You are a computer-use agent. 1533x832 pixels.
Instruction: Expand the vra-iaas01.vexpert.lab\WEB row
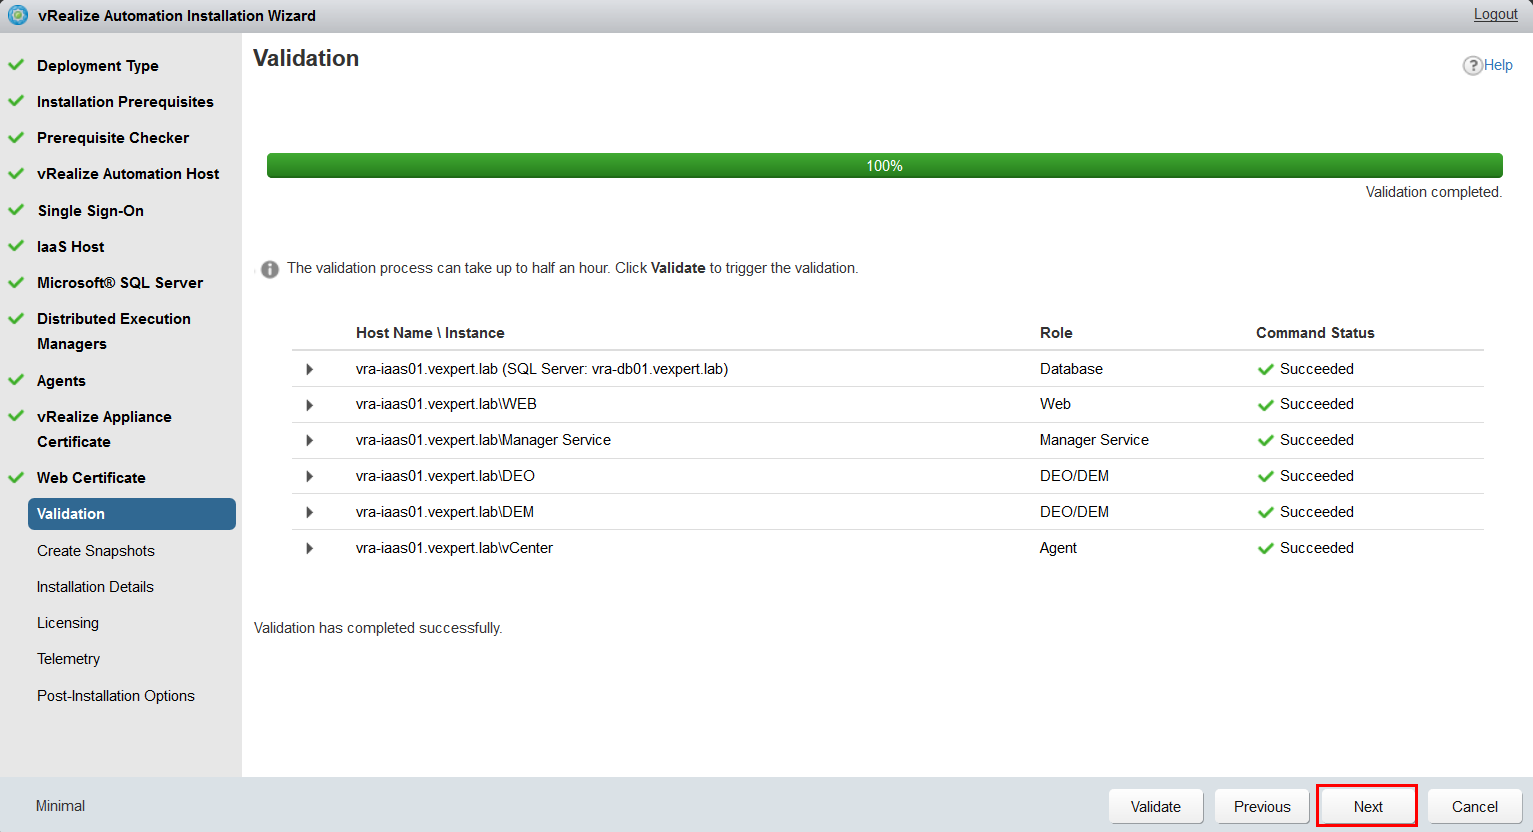click(x=309, y=405)
